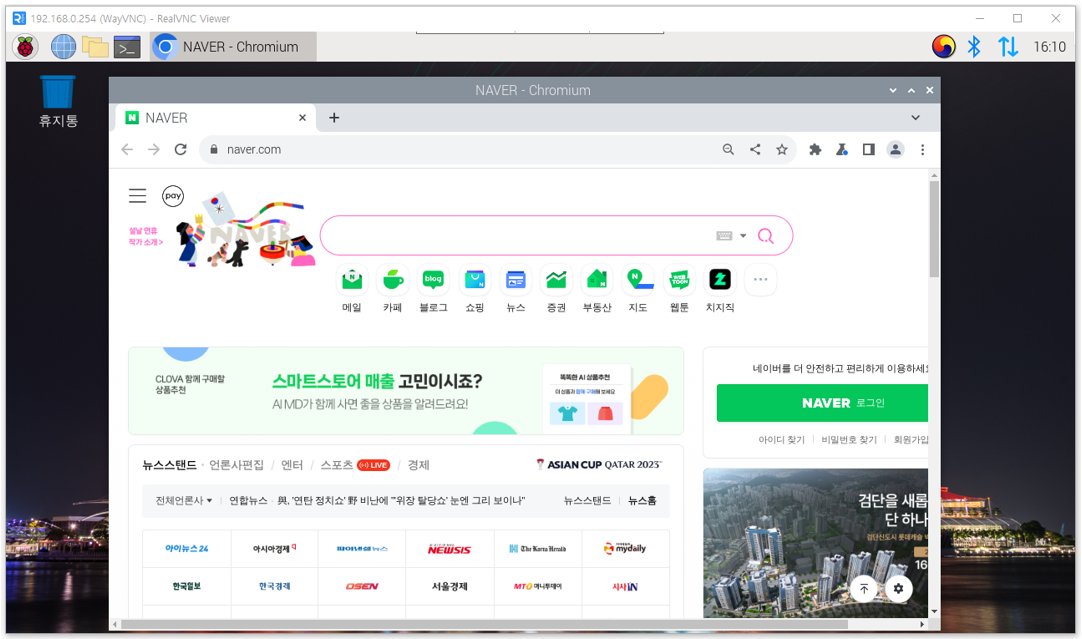The image size is (1082, 639).
Task: Select the 엔터 tab
Action: [x=292, y=465]
